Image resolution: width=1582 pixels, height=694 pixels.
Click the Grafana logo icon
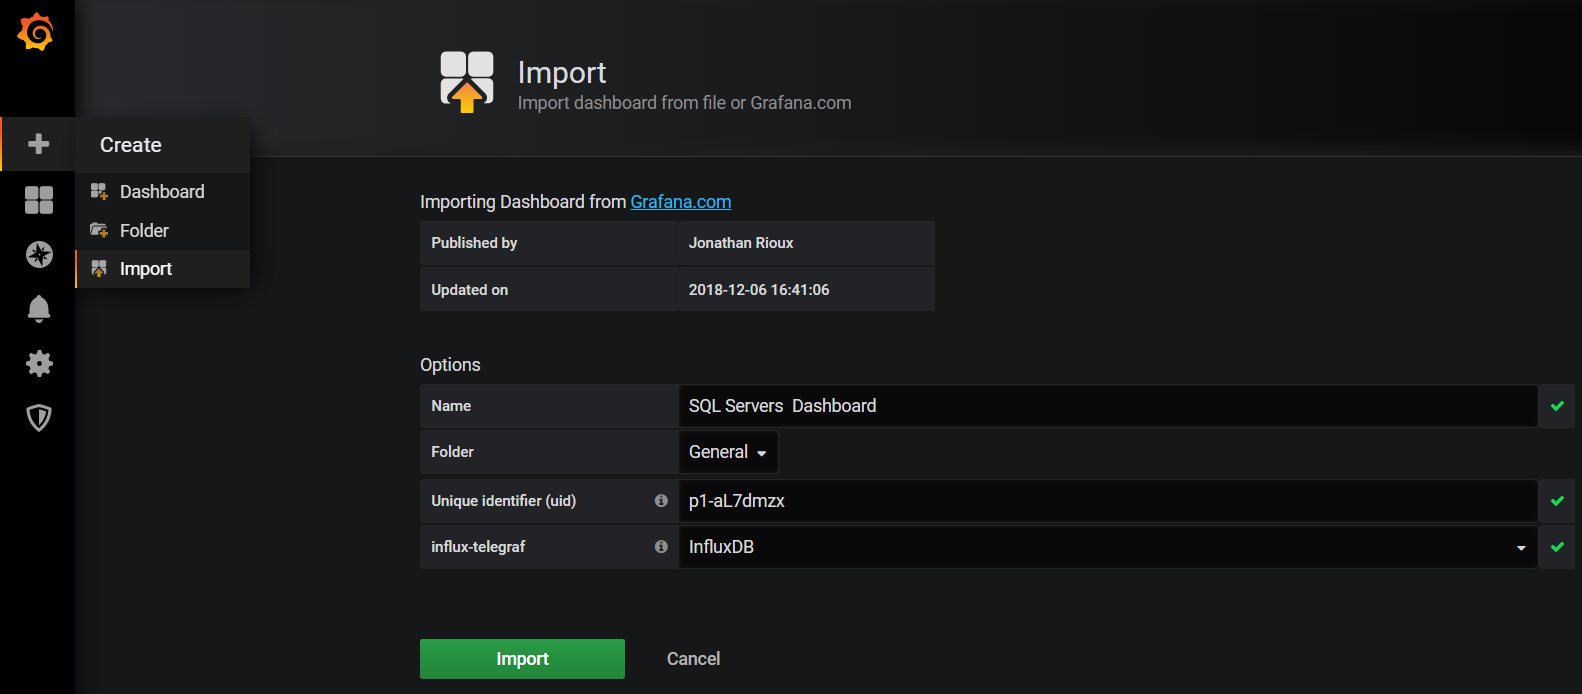pyautogui.click(x=36, y=32)
